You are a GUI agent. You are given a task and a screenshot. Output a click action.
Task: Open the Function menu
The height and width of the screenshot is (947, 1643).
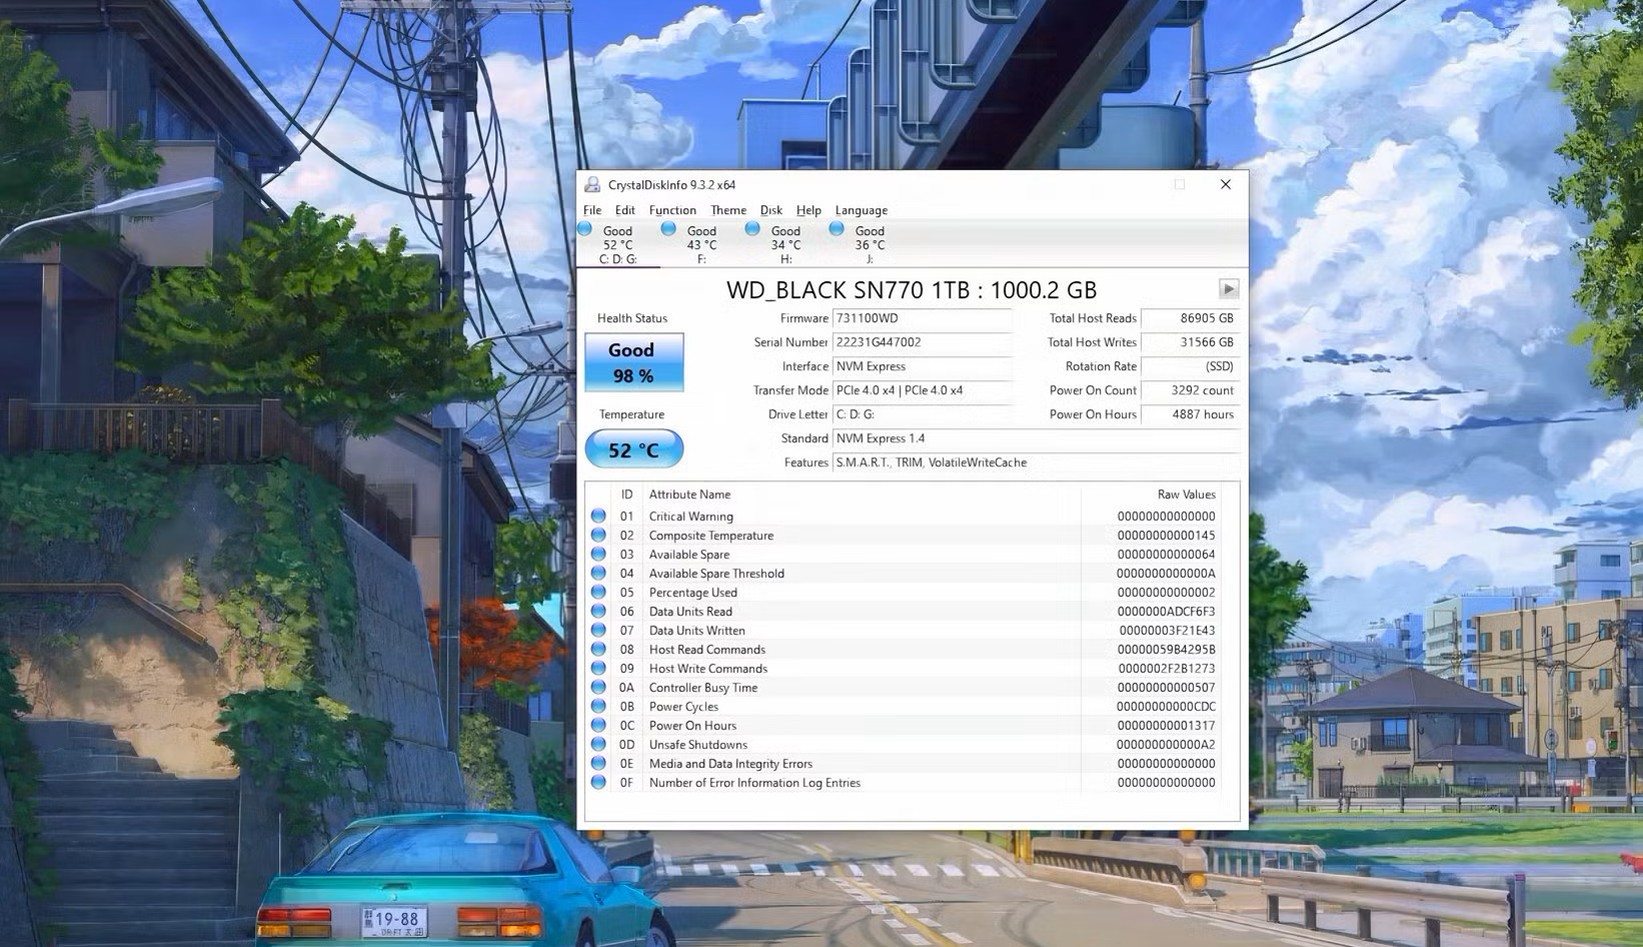tap(672, 210)
